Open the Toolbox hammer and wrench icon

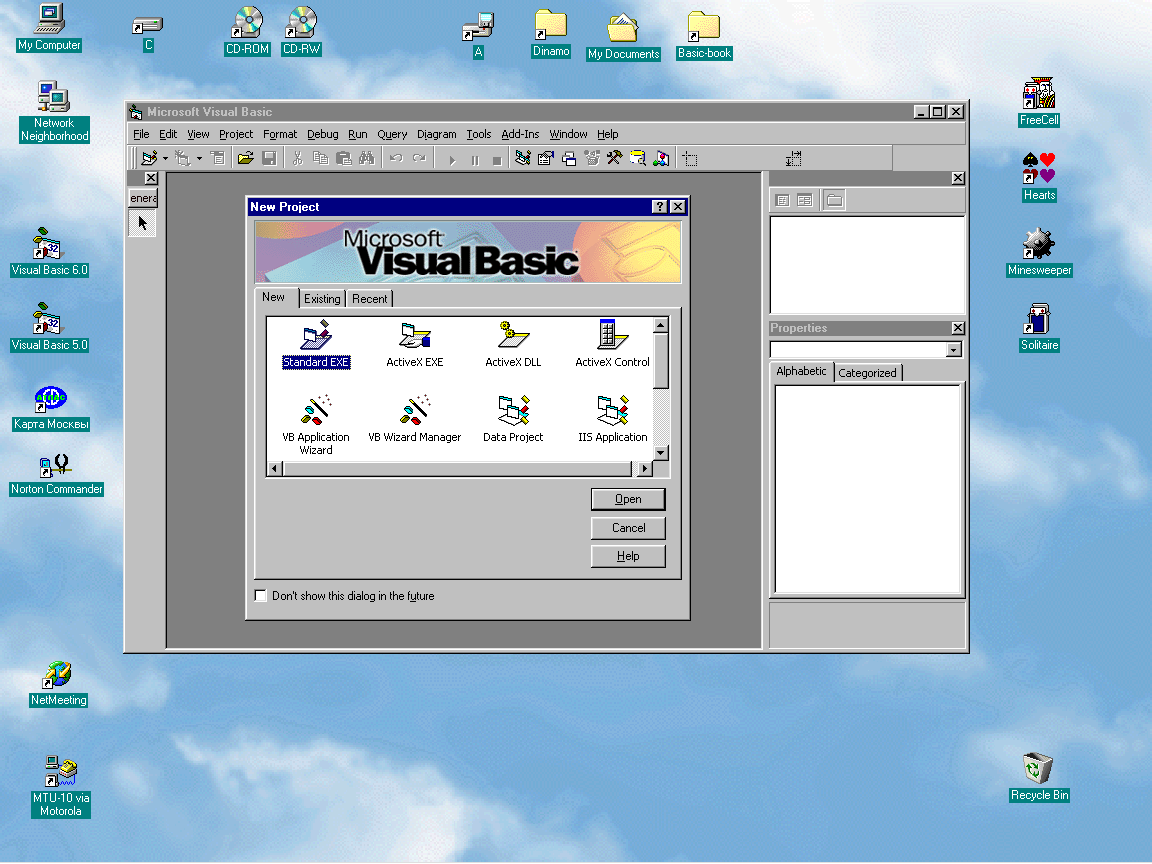click(614, 158)
